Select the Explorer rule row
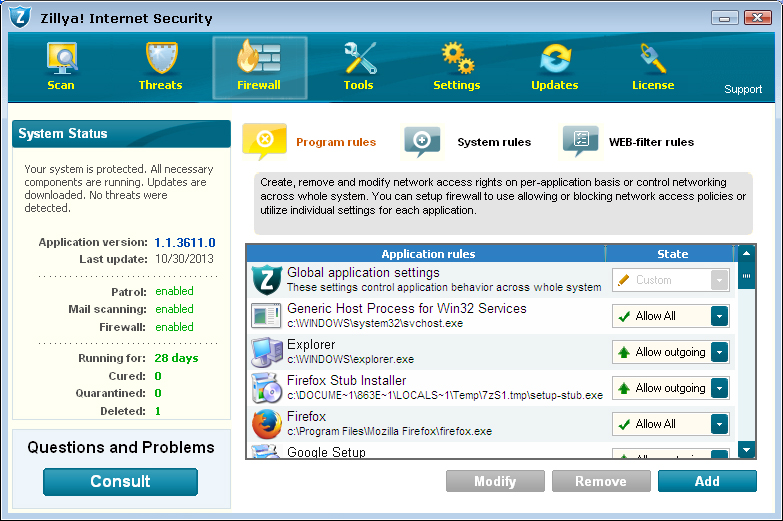This screenshot has width=783, height=521. (491, 352)
